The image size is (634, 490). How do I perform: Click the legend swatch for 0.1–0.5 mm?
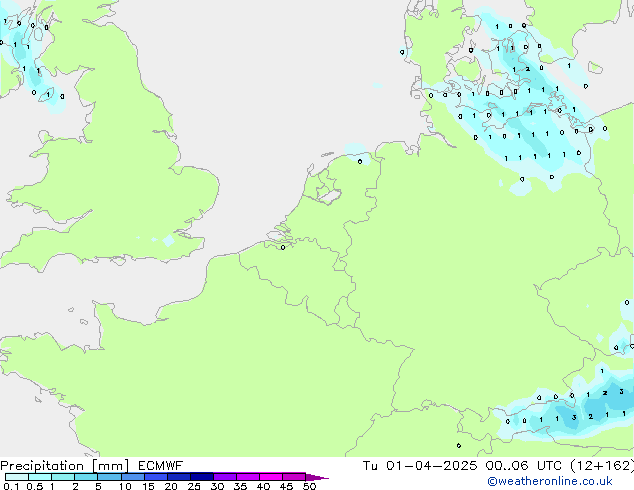17,477
